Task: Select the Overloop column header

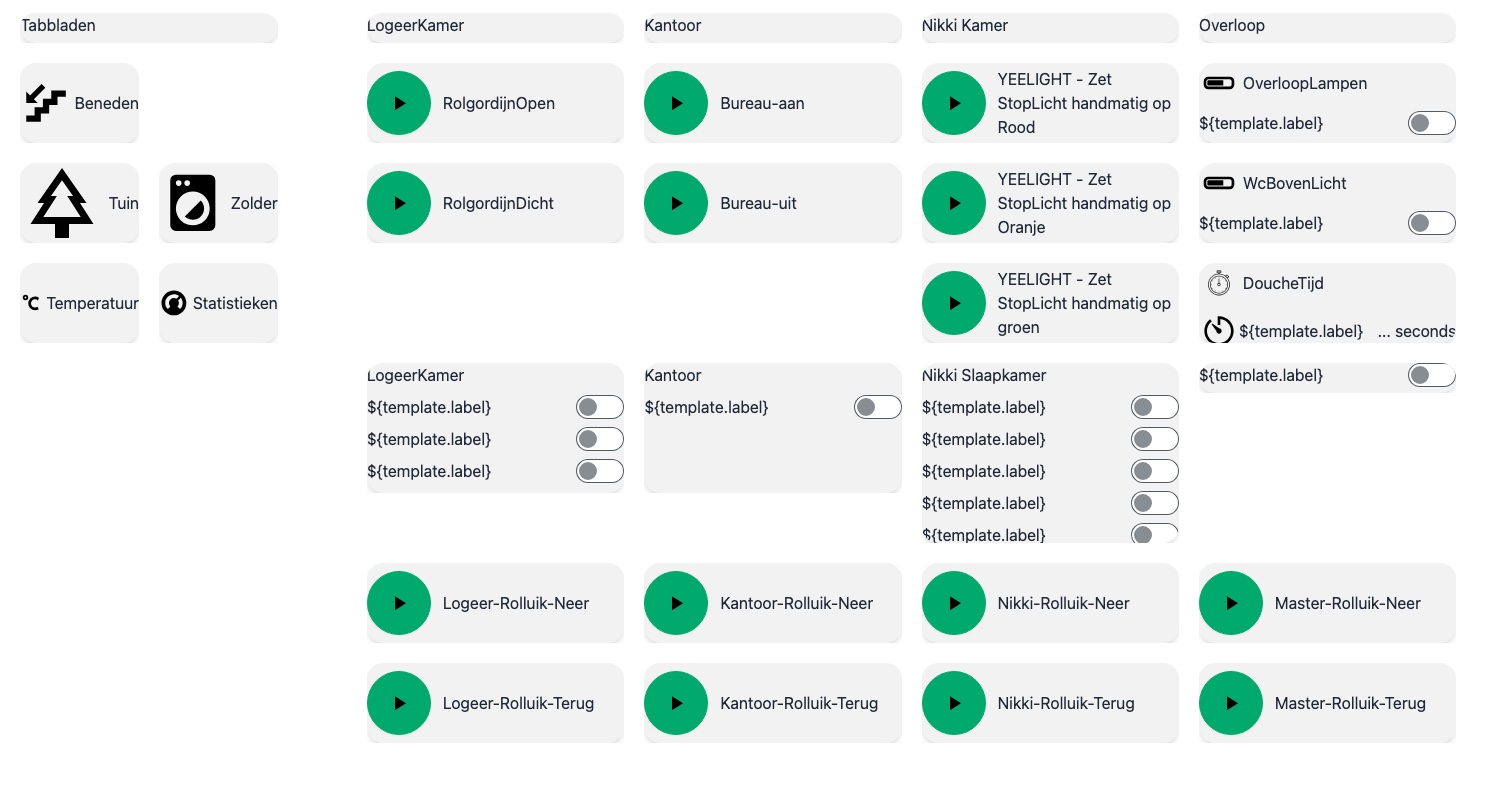Action: [x=1327, y=27]
